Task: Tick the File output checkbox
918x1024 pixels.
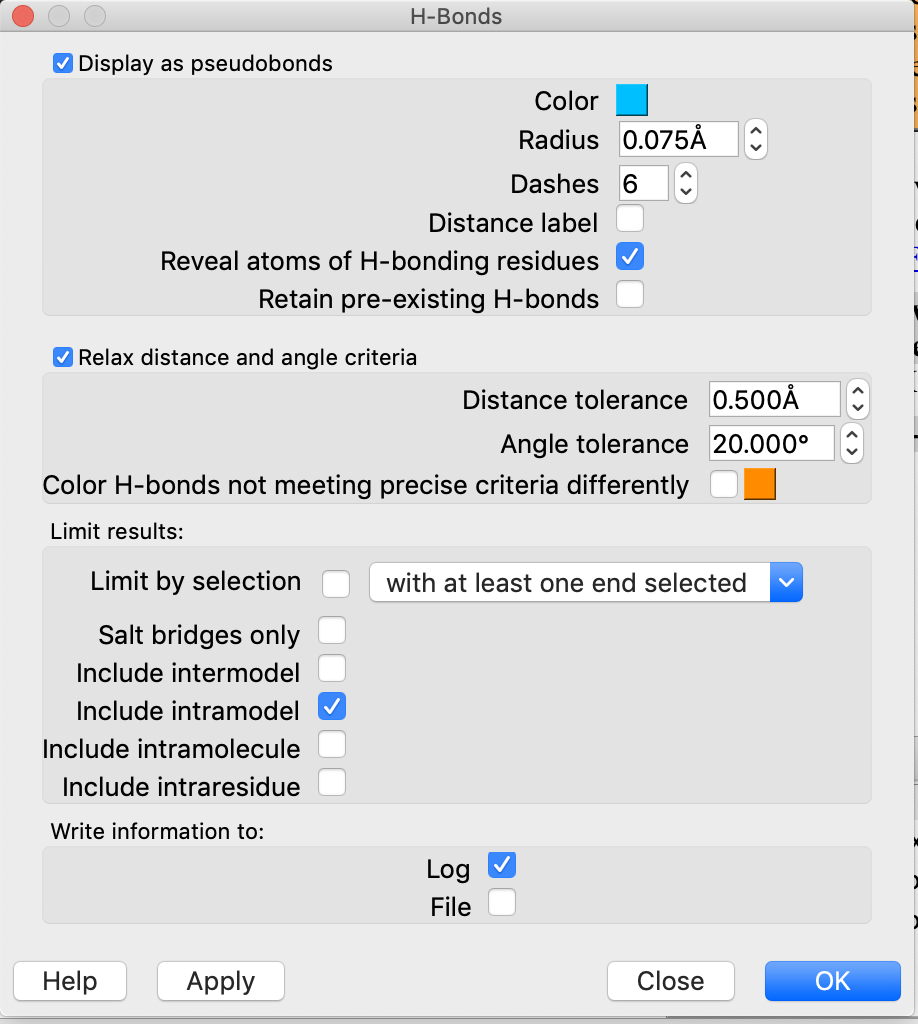Action: click(x=502, y=904)
